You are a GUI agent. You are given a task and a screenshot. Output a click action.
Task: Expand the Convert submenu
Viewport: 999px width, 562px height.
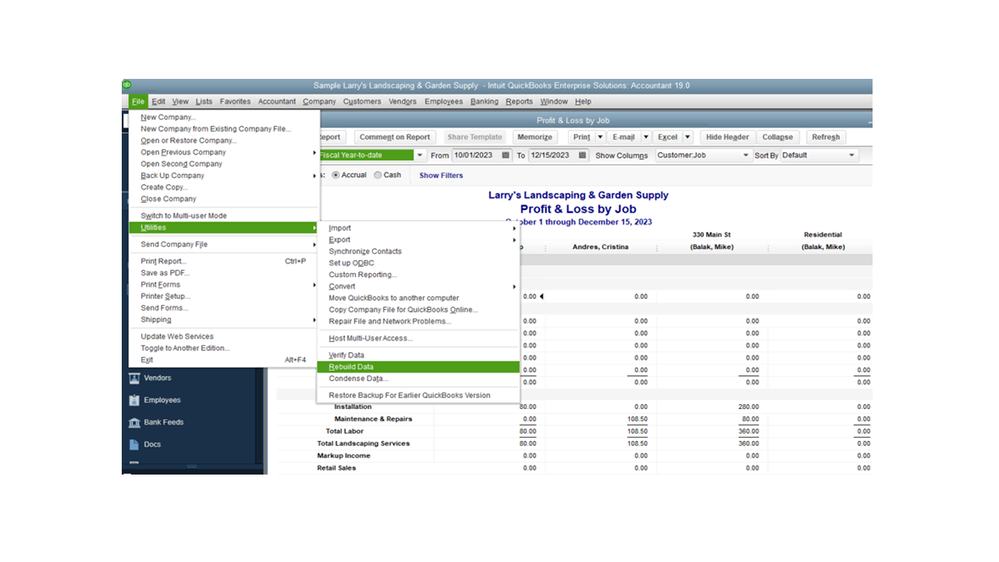[419, 286]
